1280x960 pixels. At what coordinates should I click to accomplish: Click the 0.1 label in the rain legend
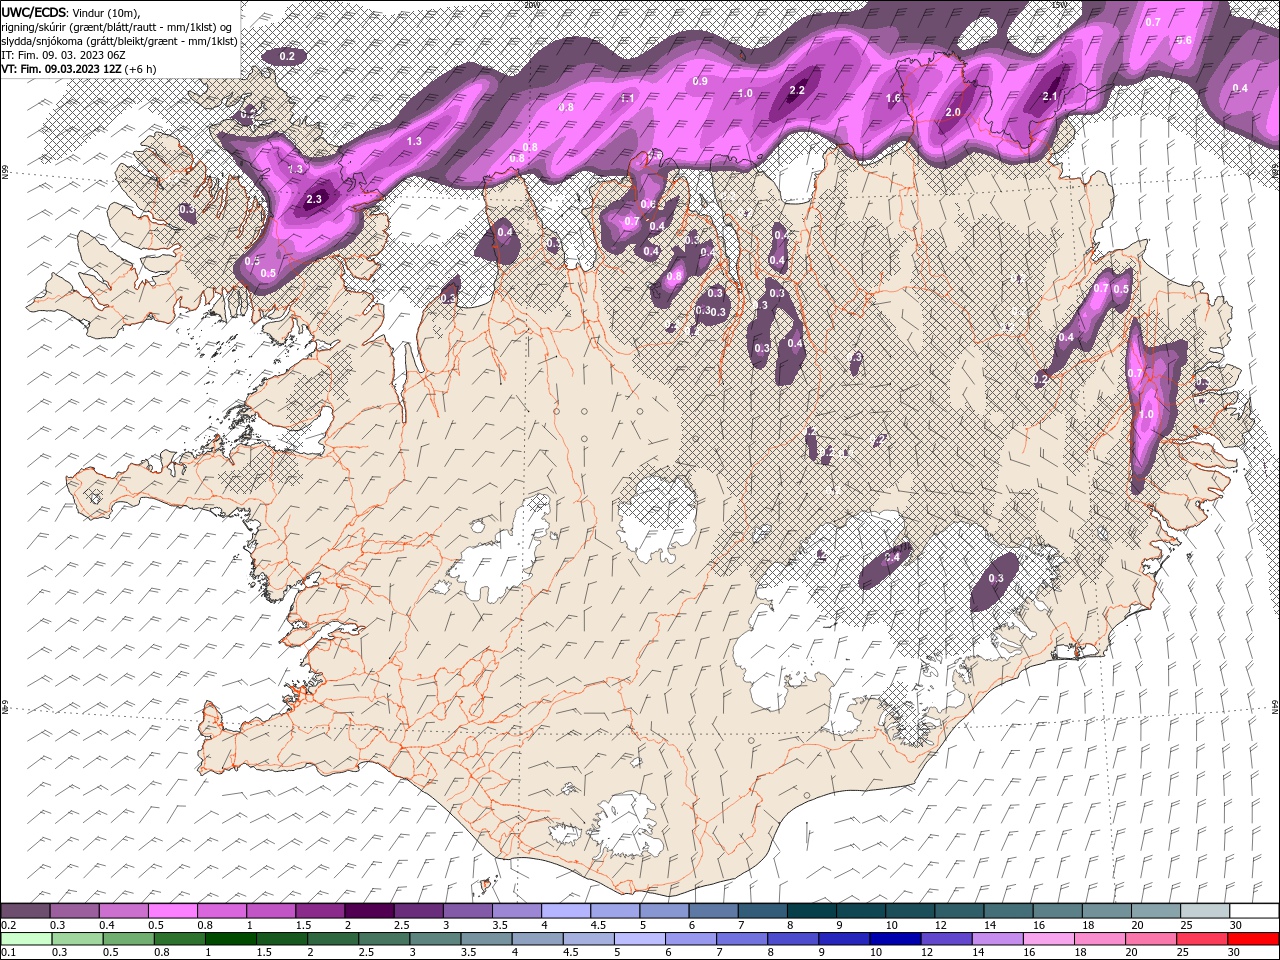tap(8, 952)
